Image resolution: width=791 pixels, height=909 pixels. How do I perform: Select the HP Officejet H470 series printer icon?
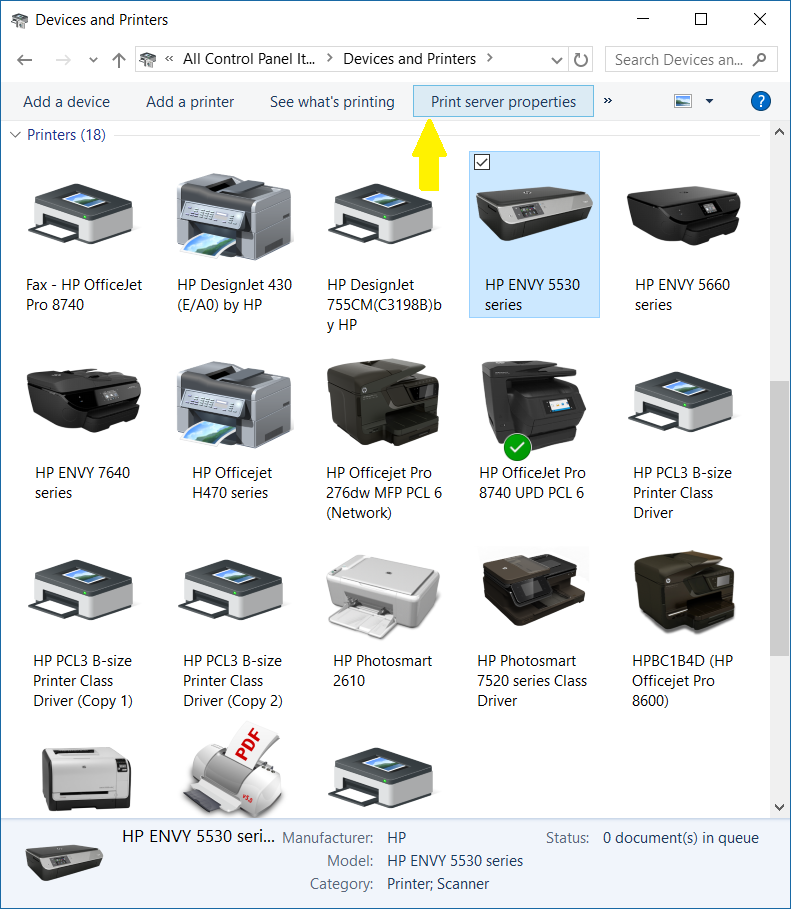pyautogui.click(x=234, y=405)
